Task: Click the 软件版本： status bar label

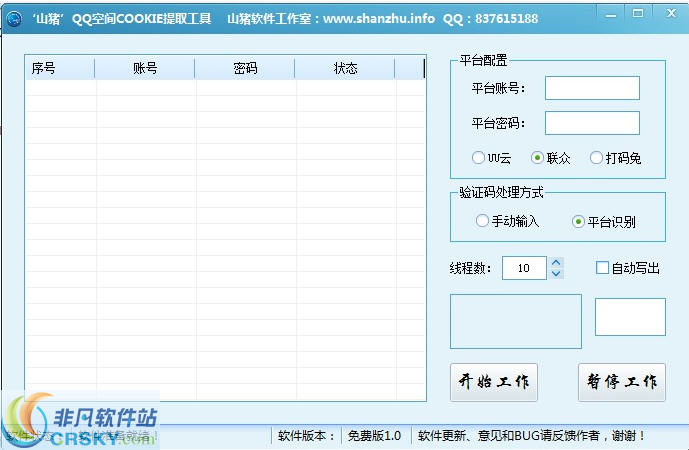Action: [307, 436]
